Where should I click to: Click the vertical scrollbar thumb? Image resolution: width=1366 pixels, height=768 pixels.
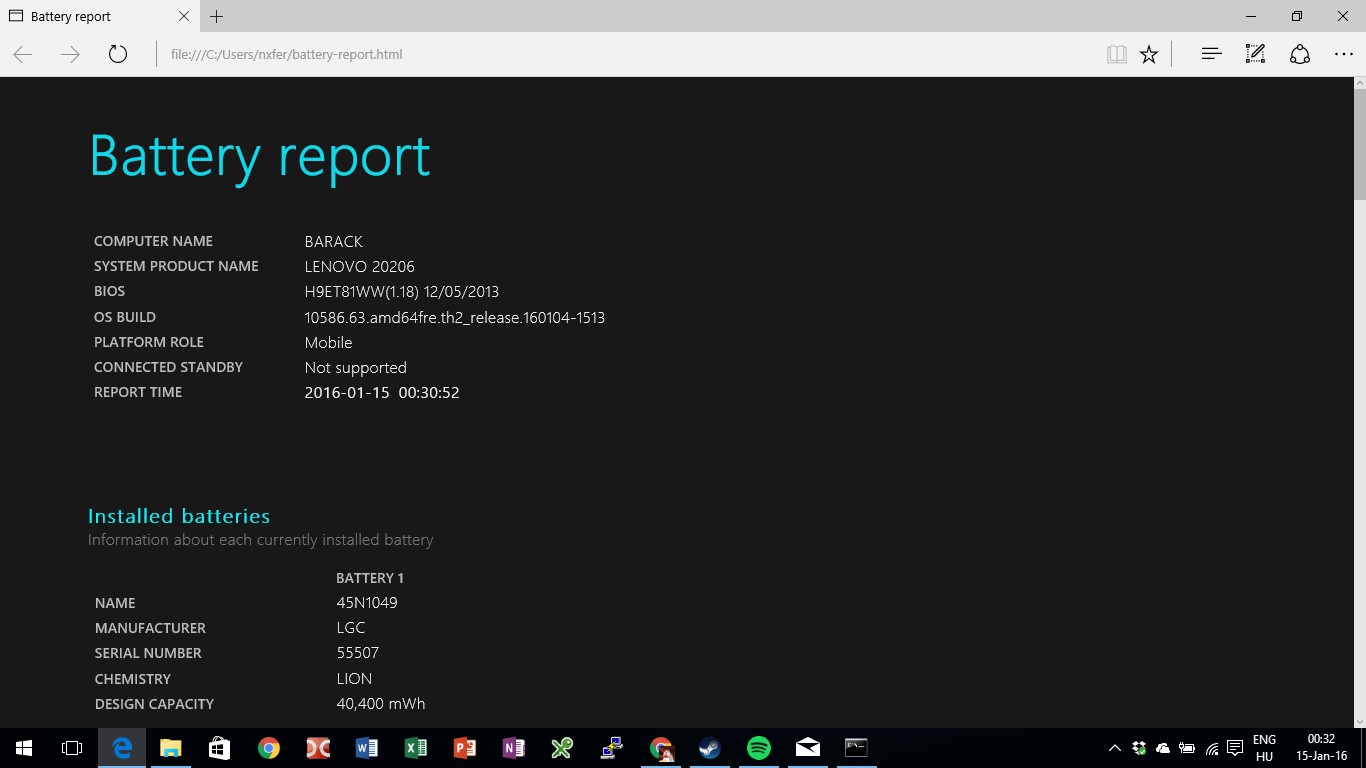click(1359, 145)
